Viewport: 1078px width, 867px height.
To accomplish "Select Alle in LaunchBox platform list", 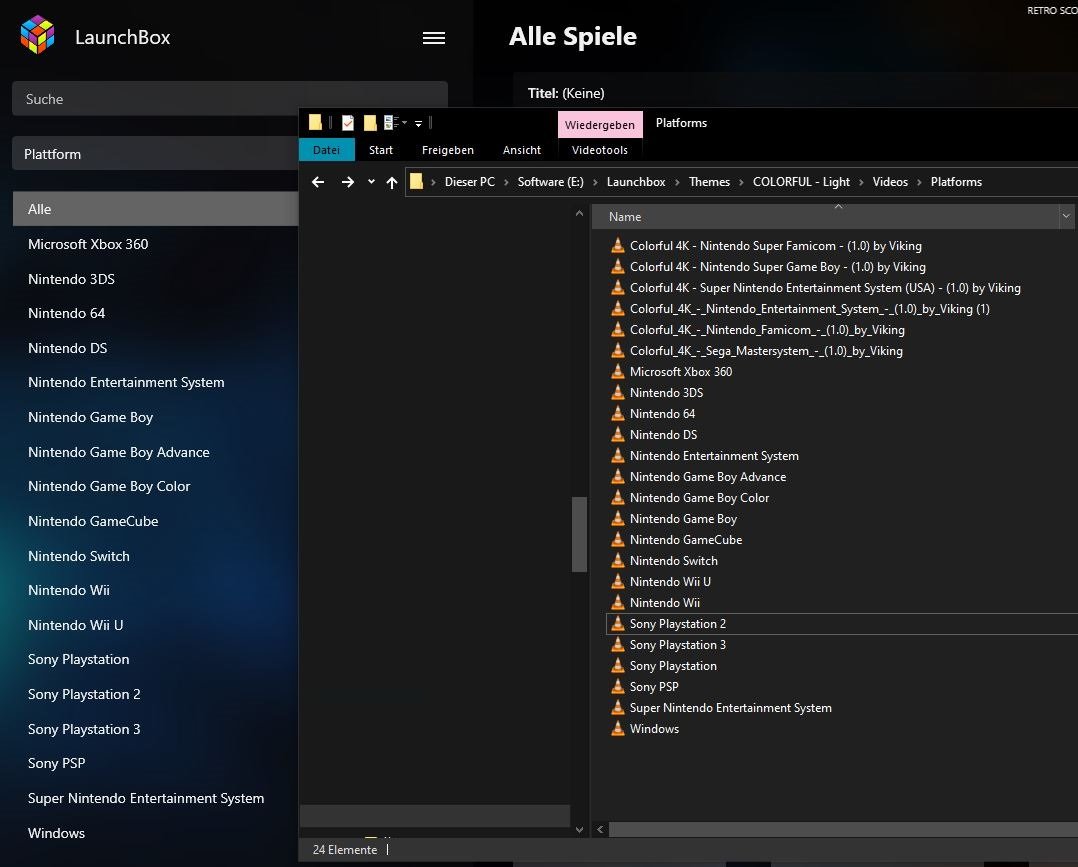I will 155,209.
